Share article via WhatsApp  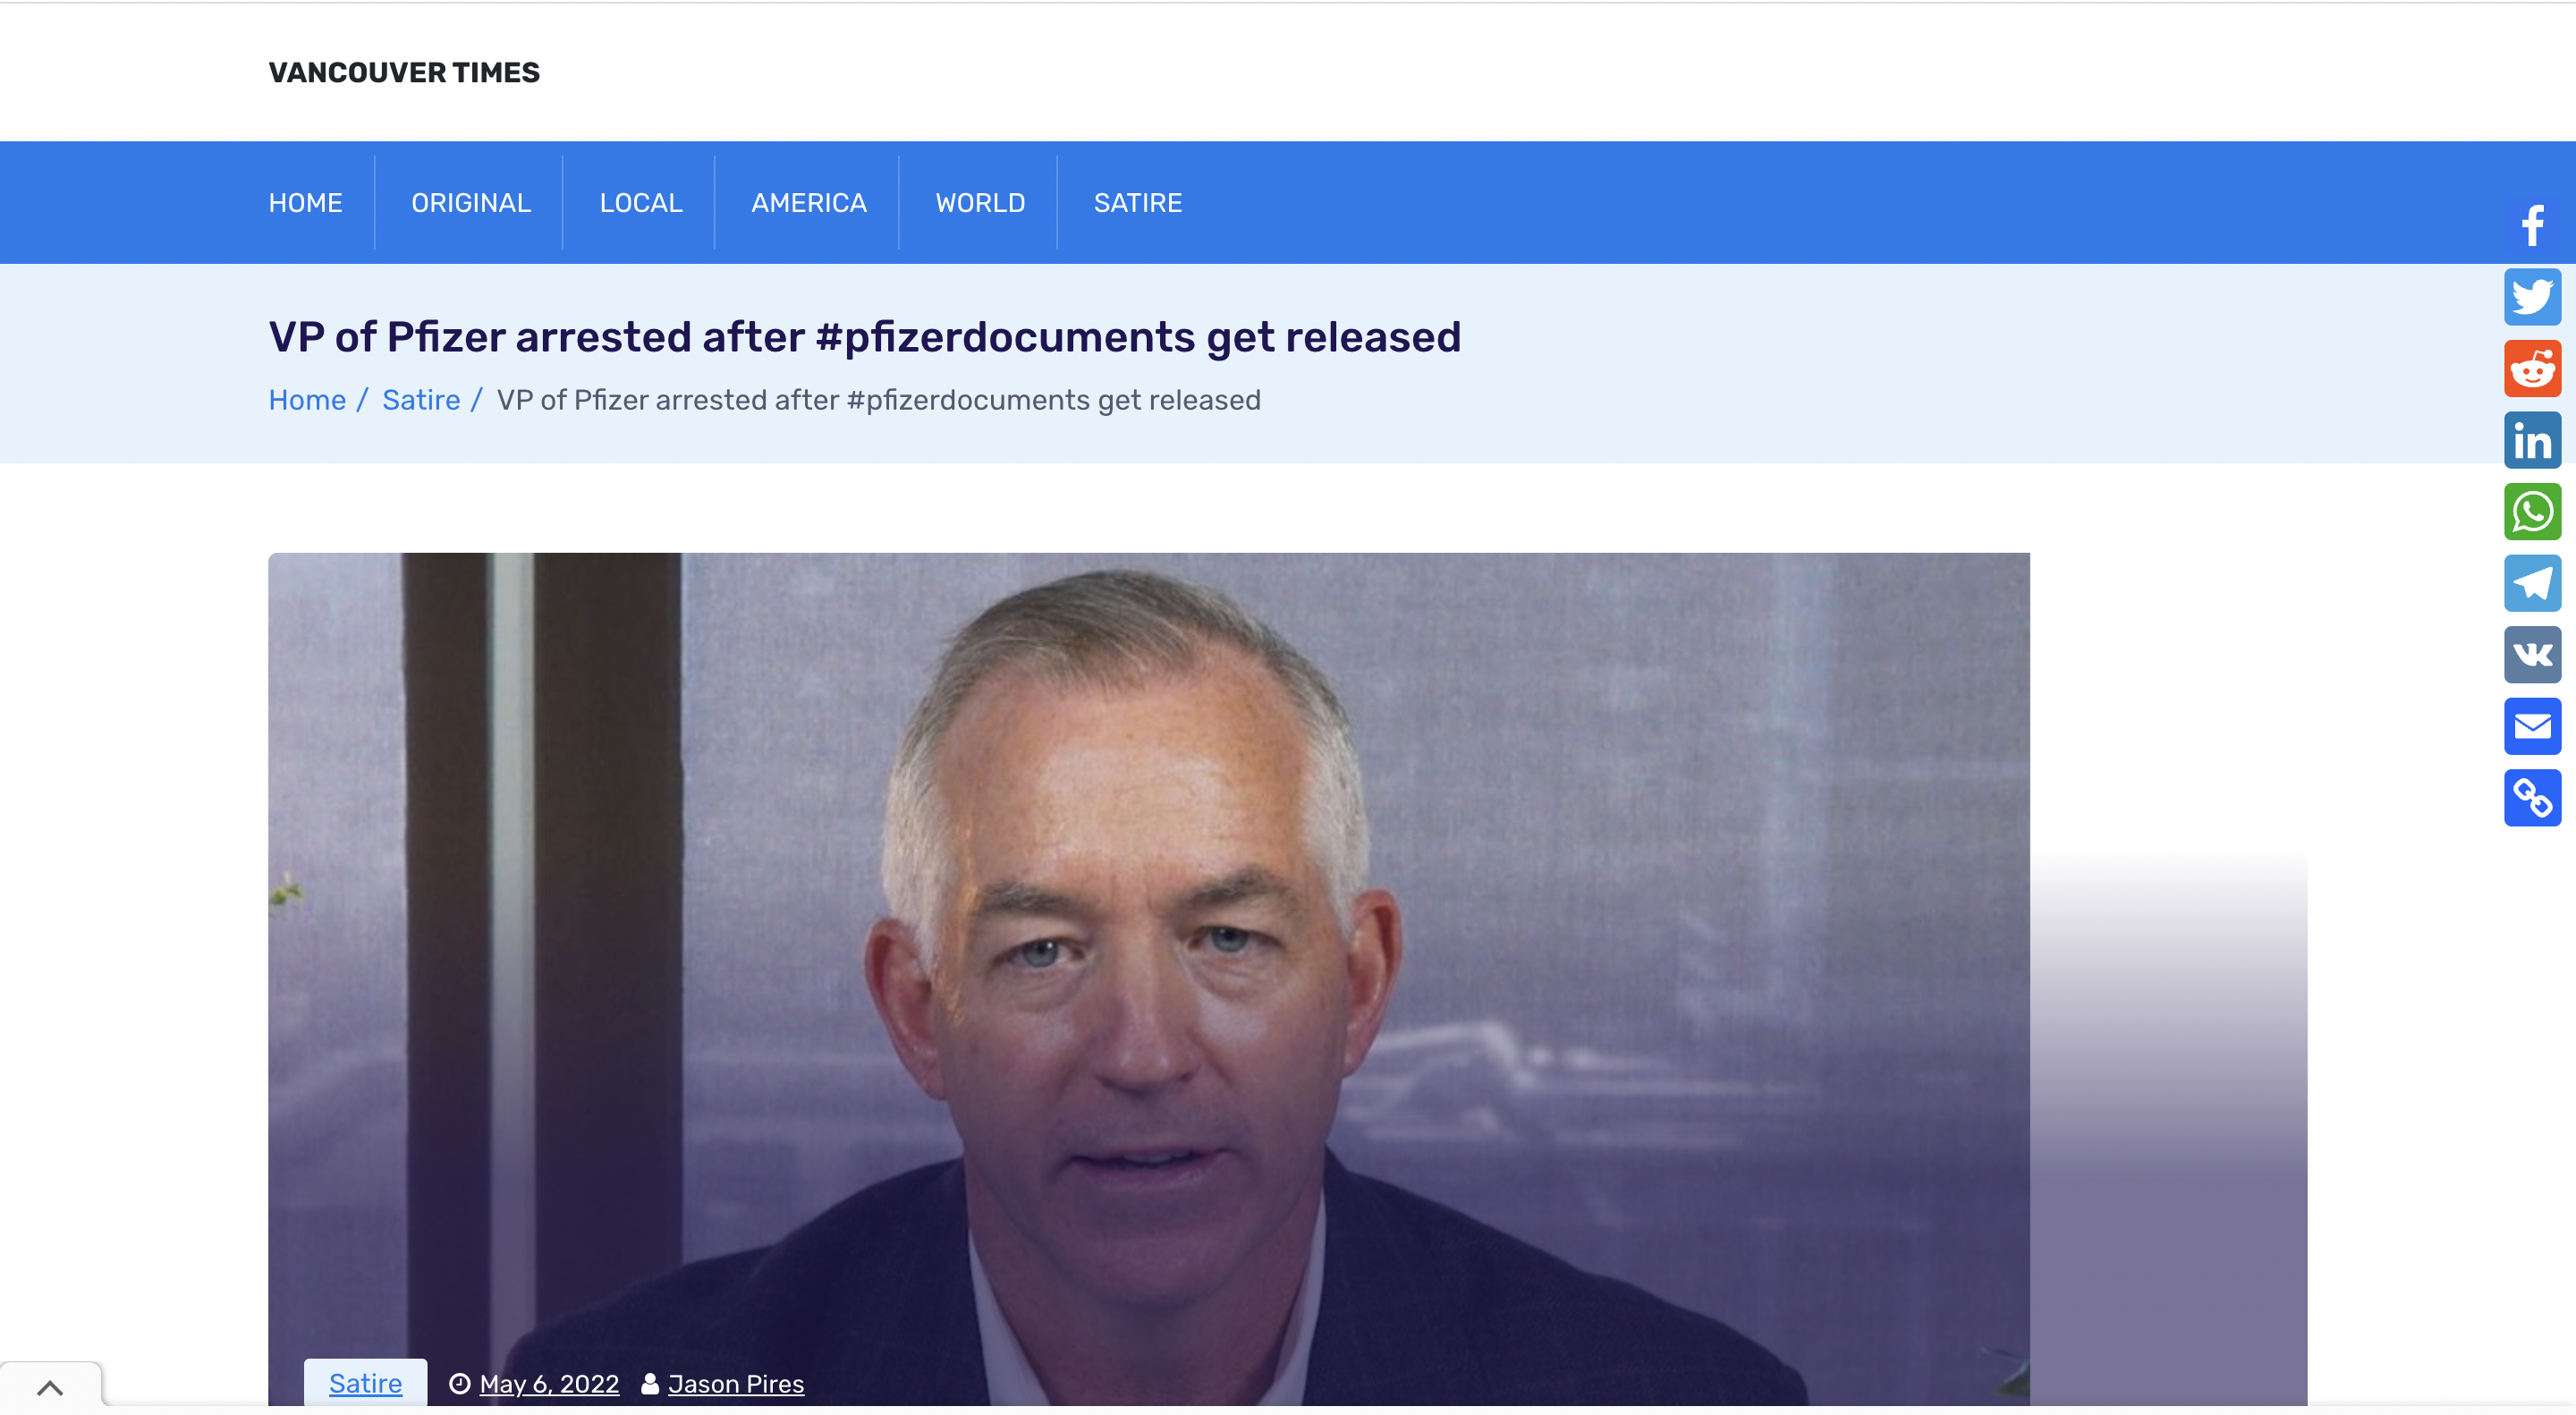2532,512
